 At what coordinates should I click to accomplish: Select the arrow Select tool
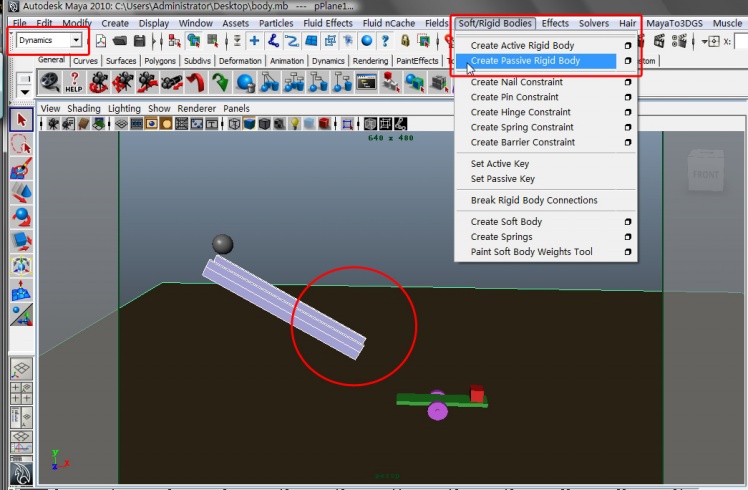pyautogui.click(x=21, y=120)
